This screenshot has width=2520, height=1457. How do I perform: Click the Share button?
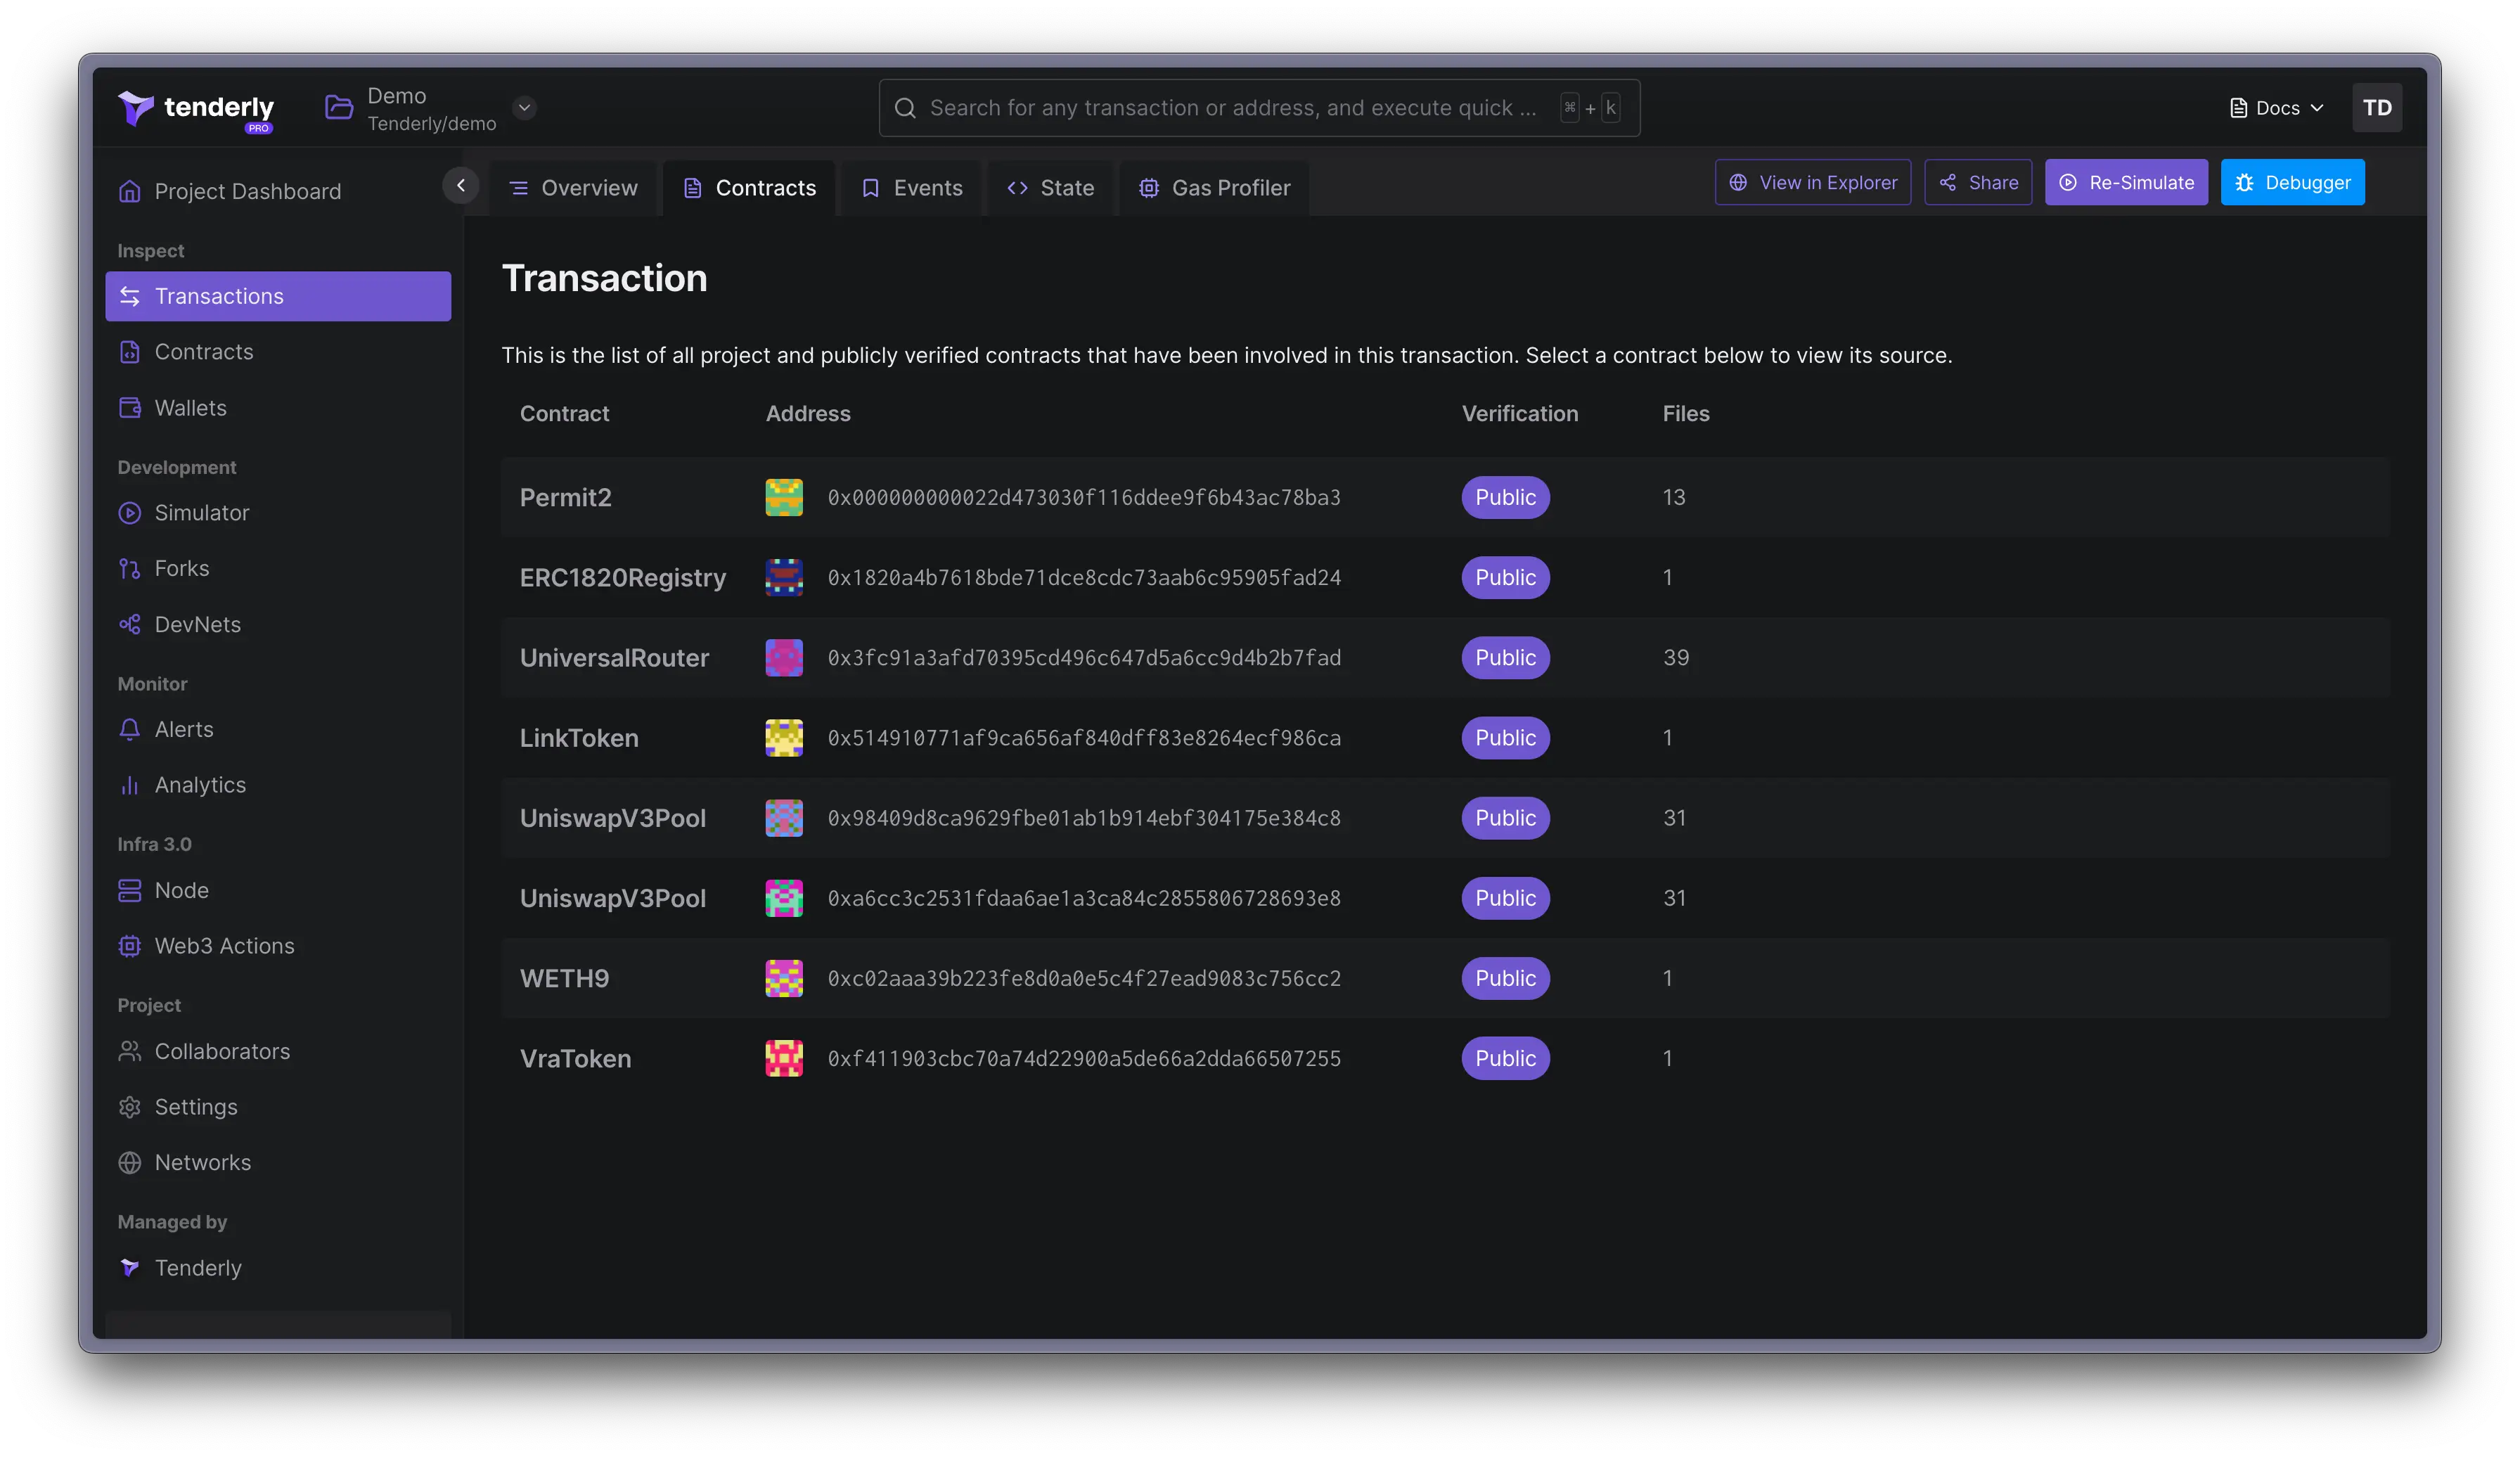point(1978,183)
